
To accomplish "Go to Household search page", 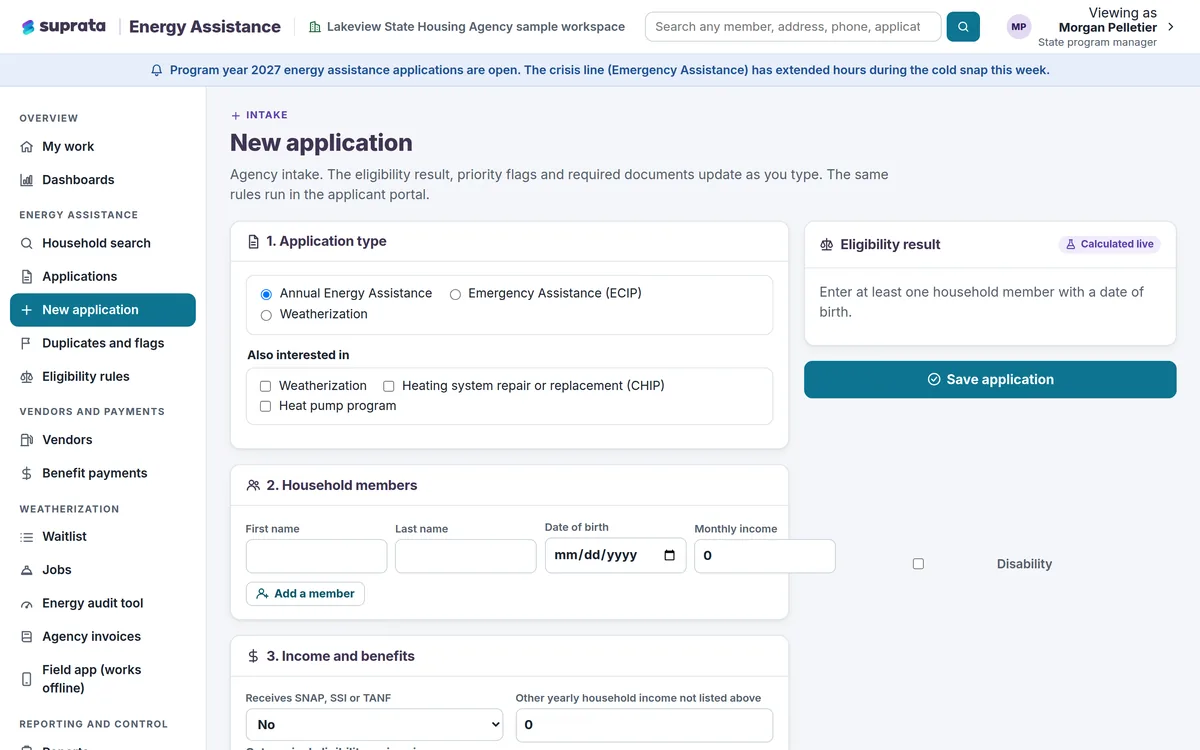I will coord(103,243).
